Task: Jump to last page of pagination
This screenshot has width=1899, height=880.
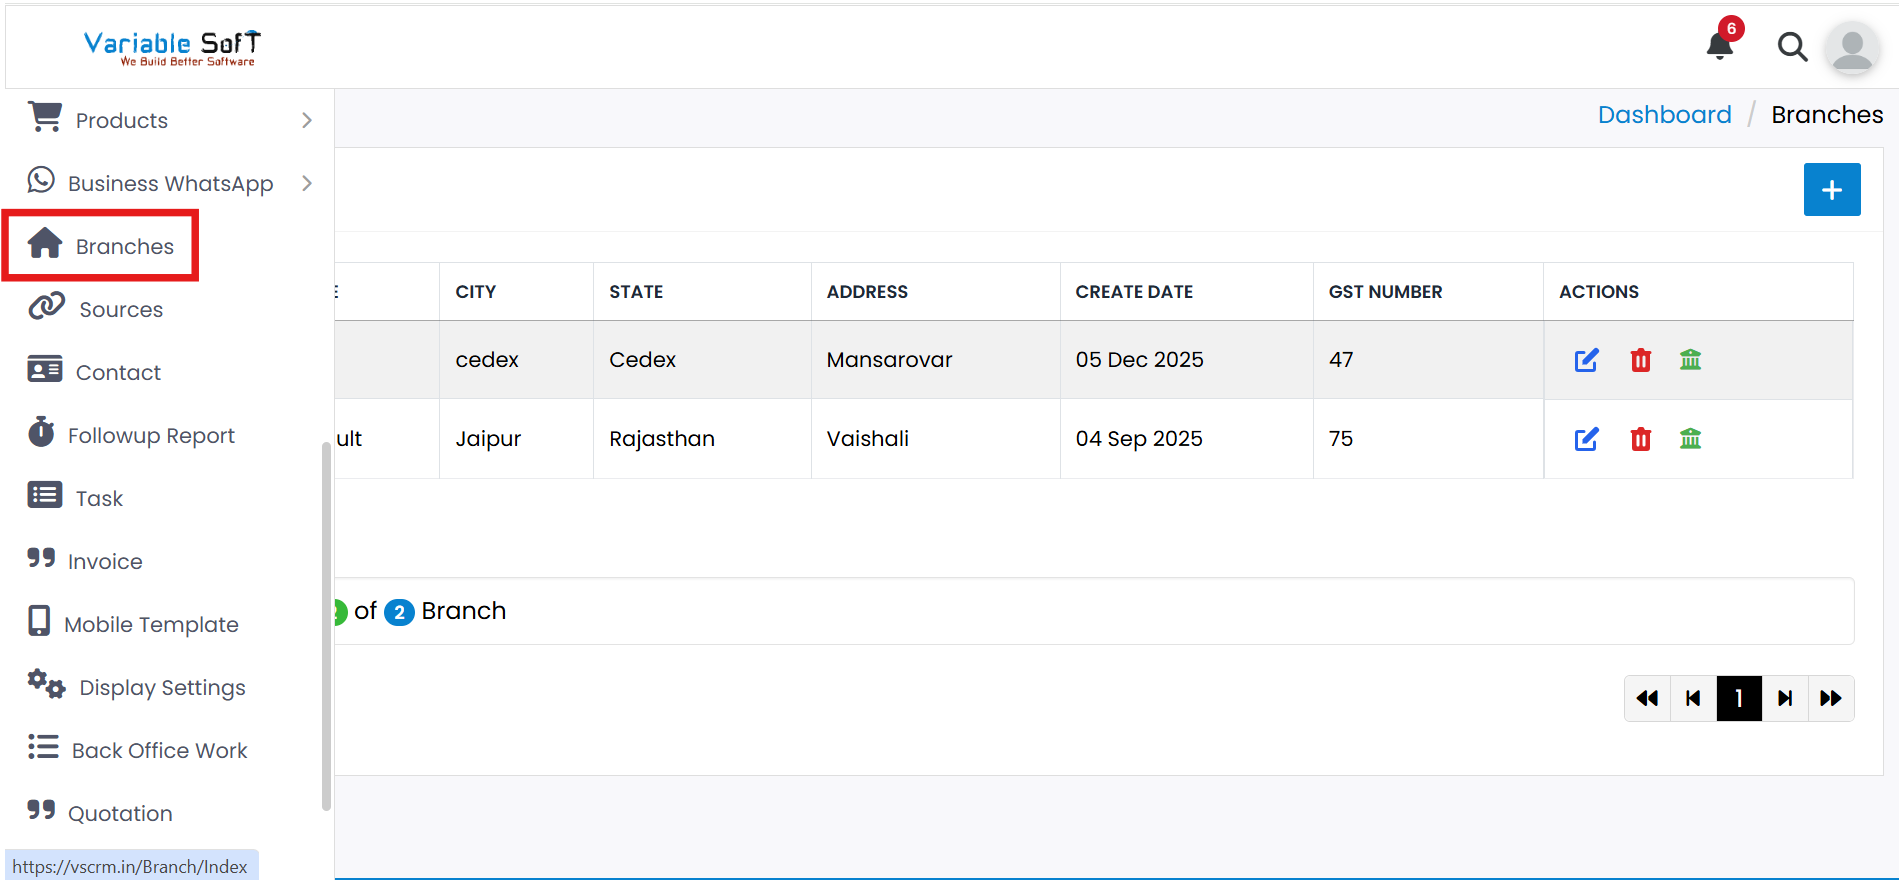Action: pos(1830,698)
